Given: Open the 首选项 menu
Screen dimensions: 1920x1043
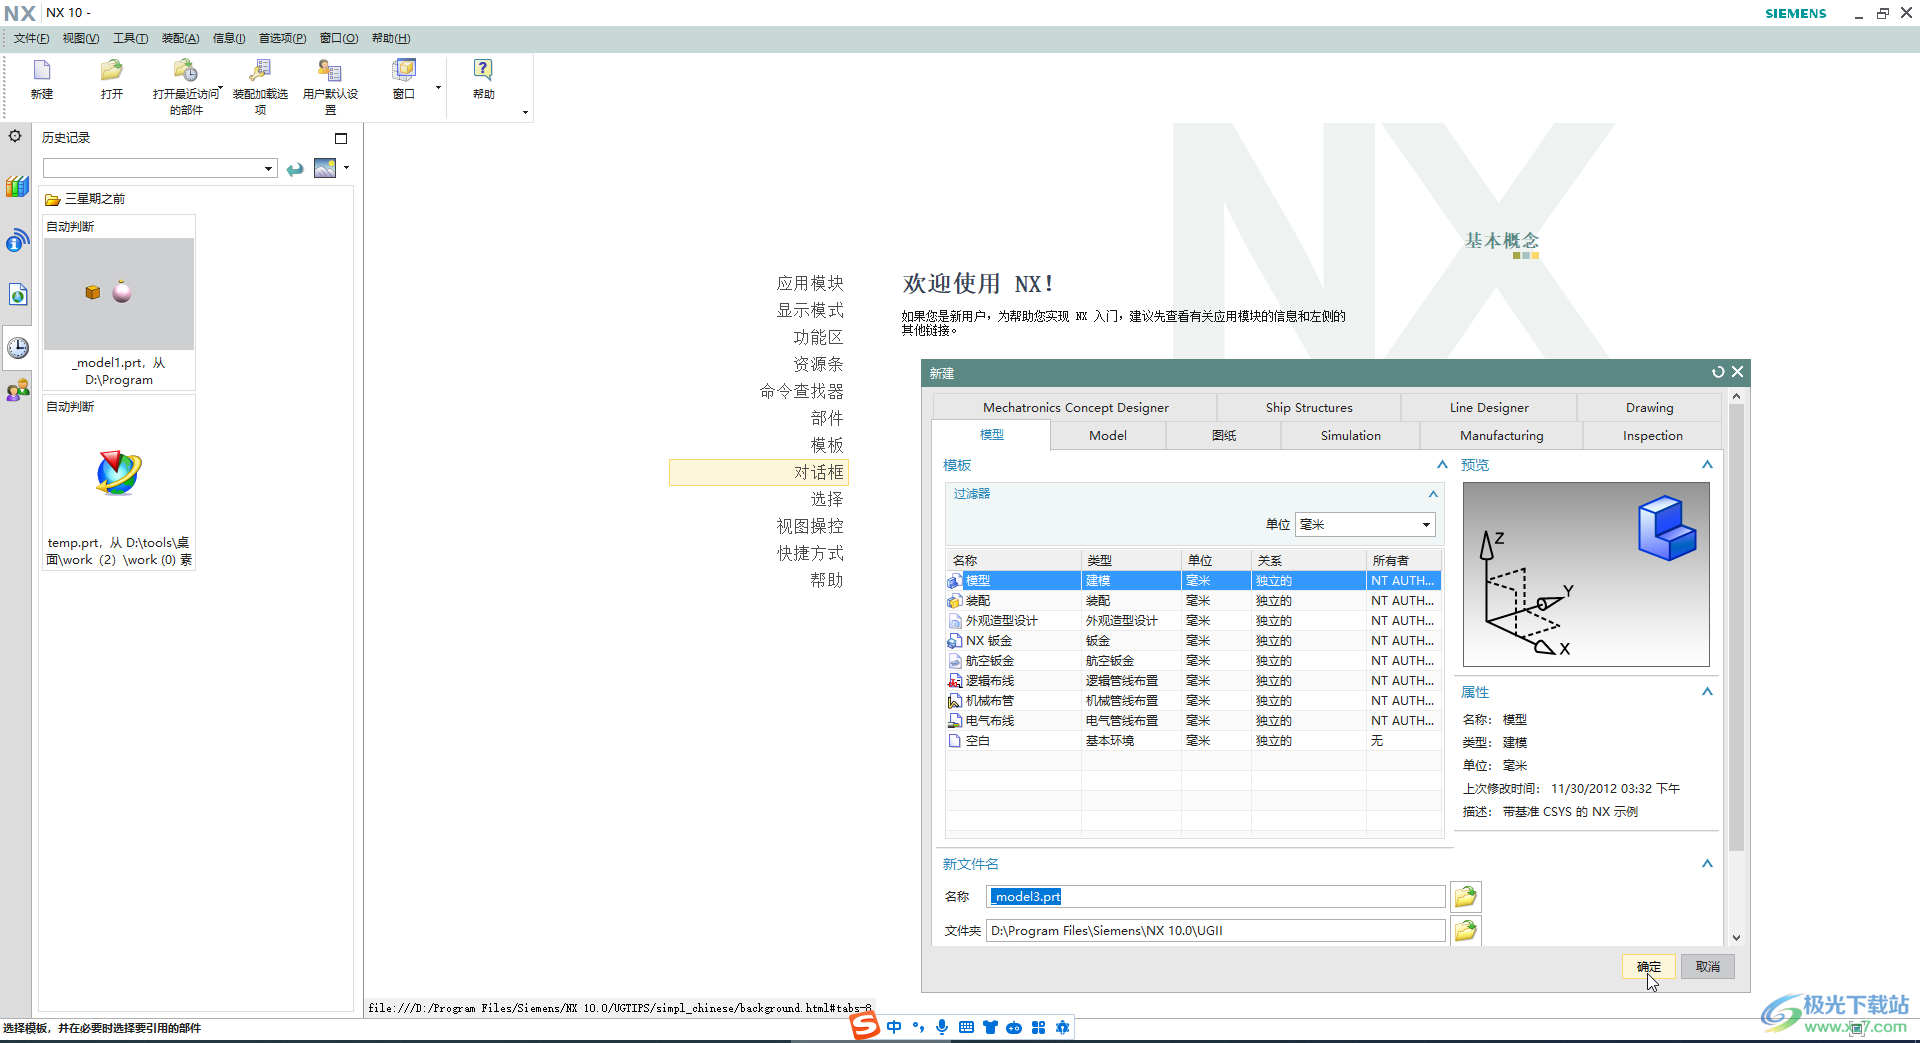Looking at the screenshot, I should coord(282,38).
